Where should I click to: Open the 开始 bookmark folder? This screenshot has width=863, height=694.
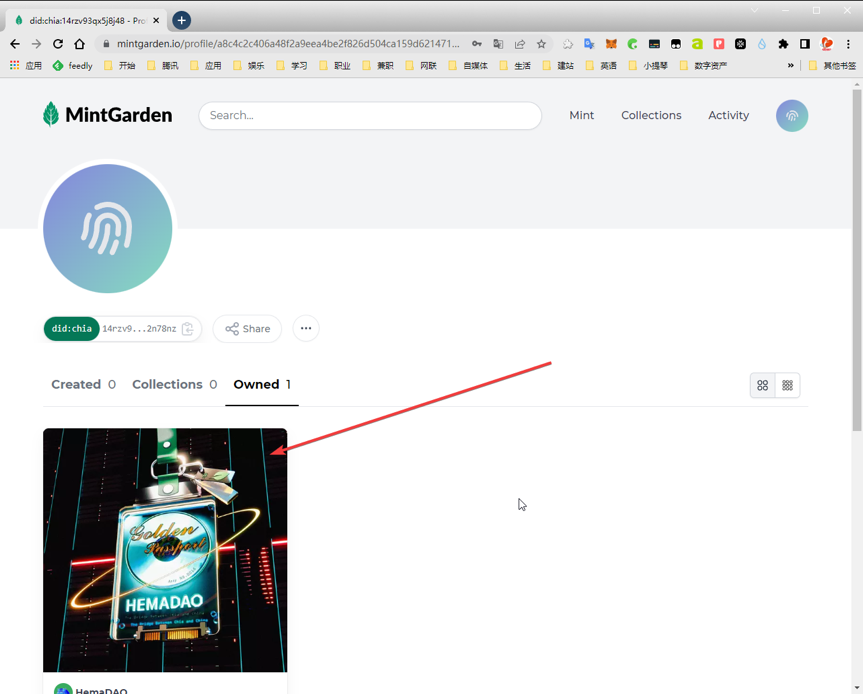[x=119, y=65]
